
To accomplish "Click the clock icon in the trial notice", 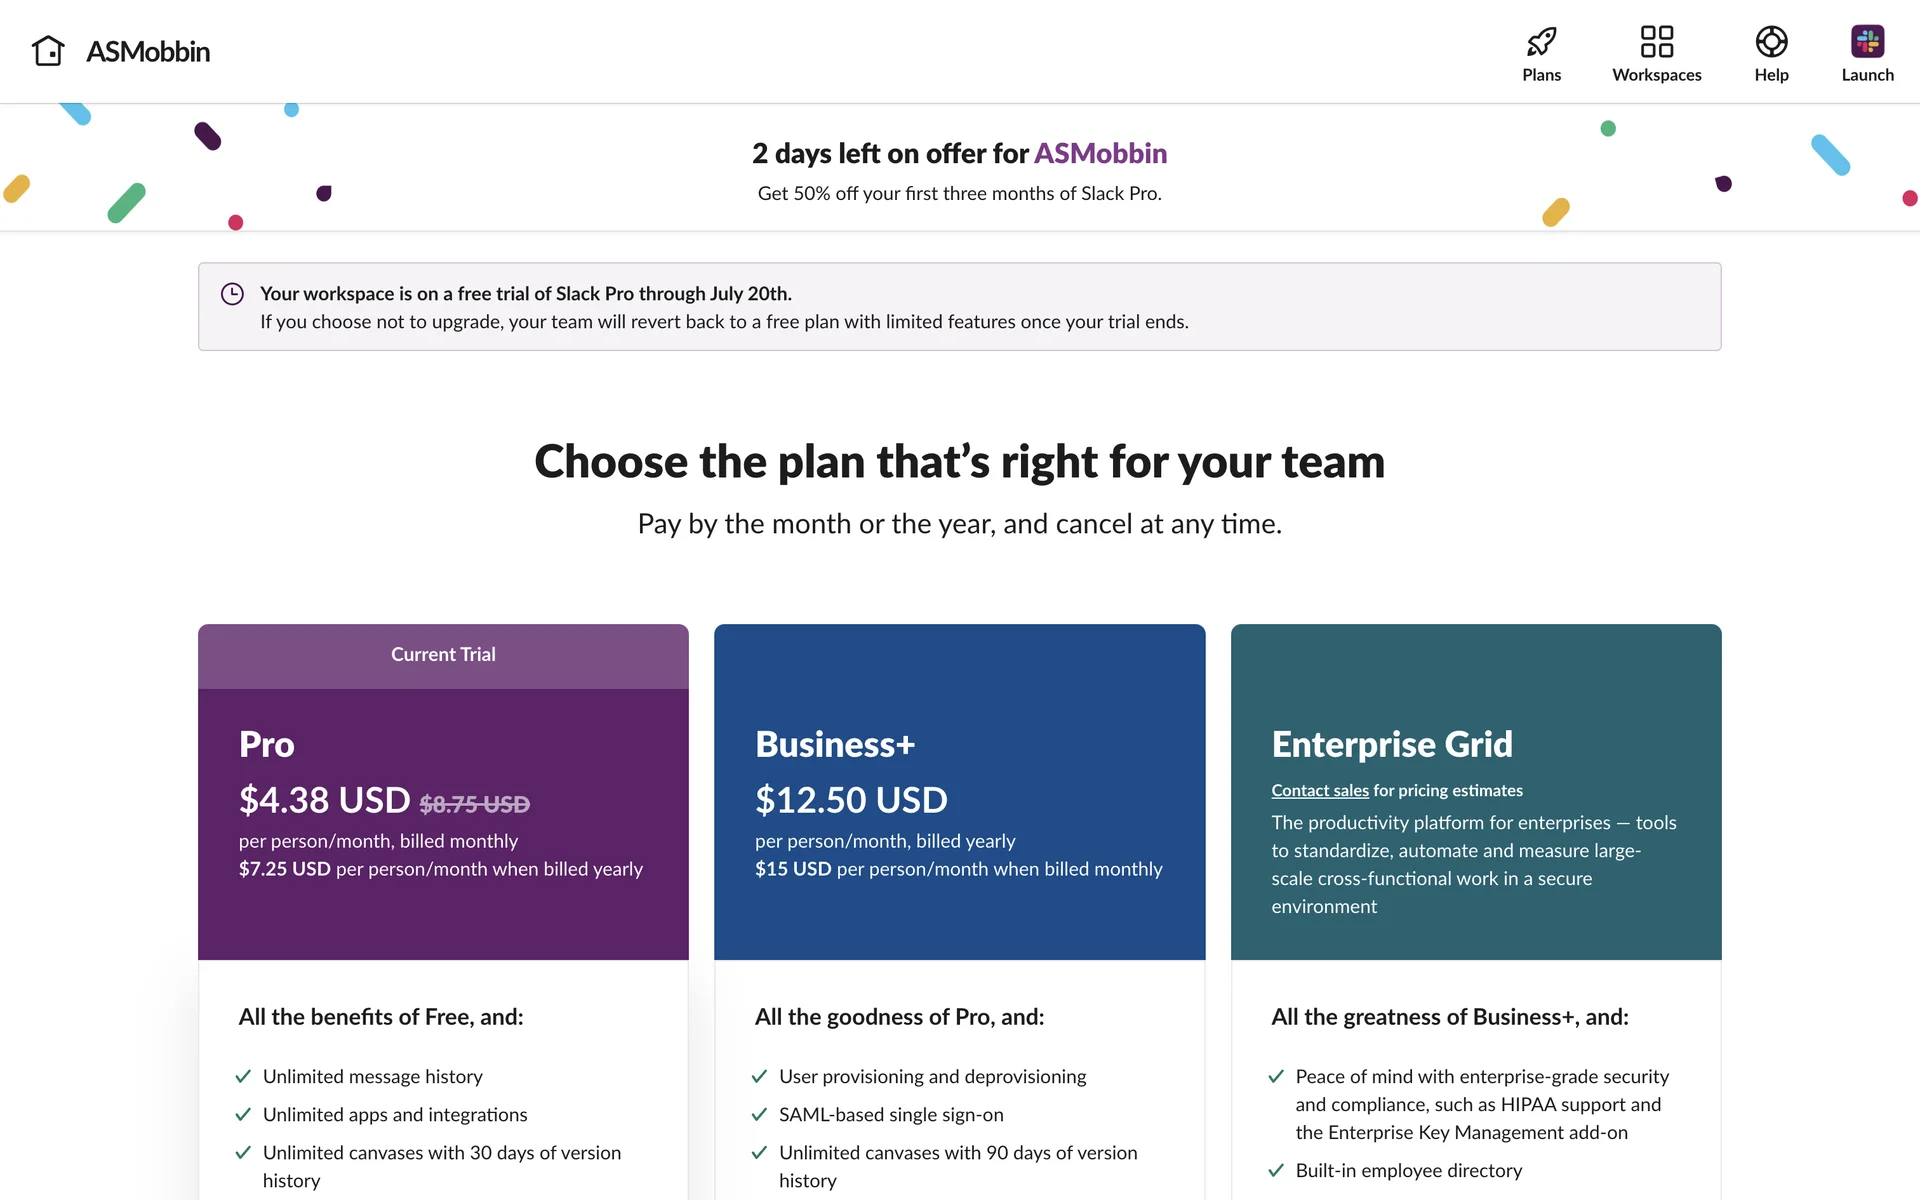I will point(232,294).
